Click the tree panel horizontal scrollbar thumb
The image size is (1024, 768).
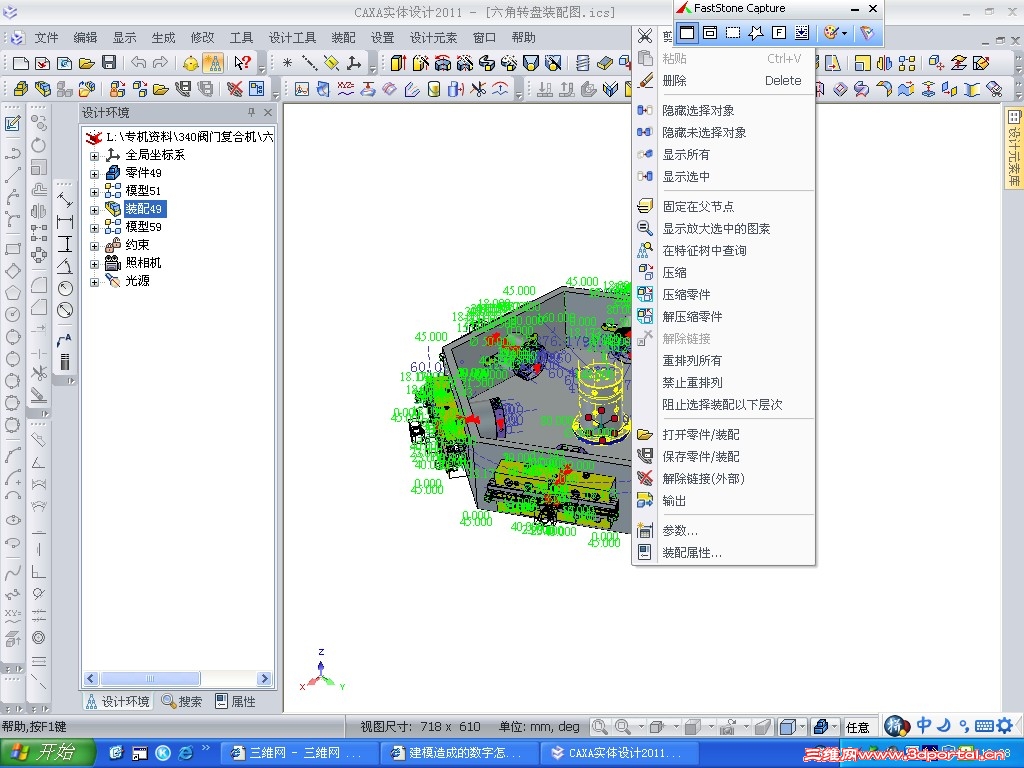150,679
